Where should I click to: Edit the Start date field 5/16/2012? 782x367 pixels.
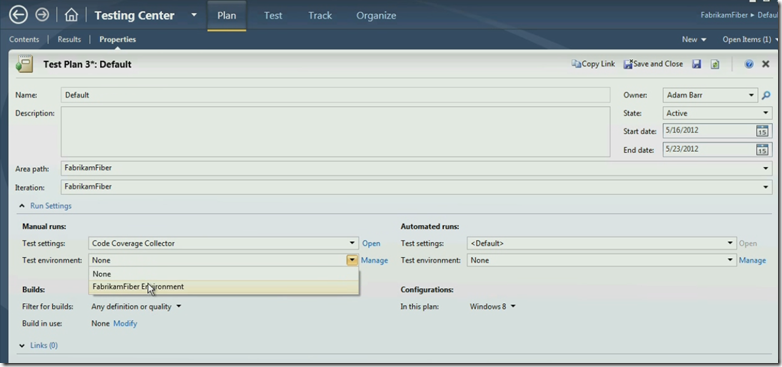click(708, 131)
